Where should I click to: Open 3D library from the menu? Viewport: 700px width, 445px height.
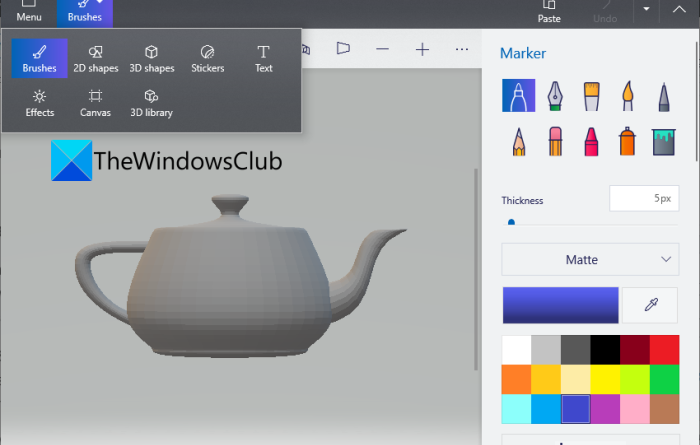tap(152, 103)
